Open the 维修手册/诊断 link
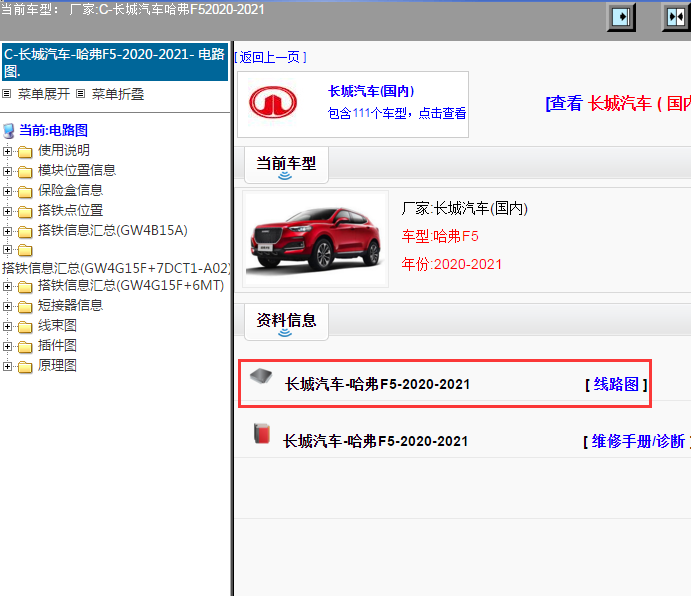691x596 pixels. click(x=638, y=441)
